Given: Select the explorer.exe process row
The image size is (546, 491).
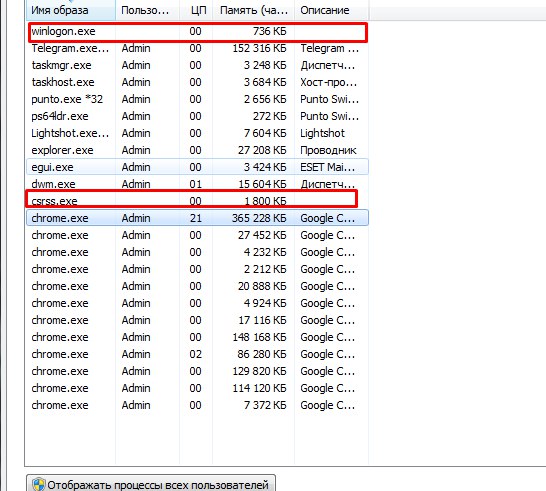Looking at the screenshot, I should pos(197,150).
